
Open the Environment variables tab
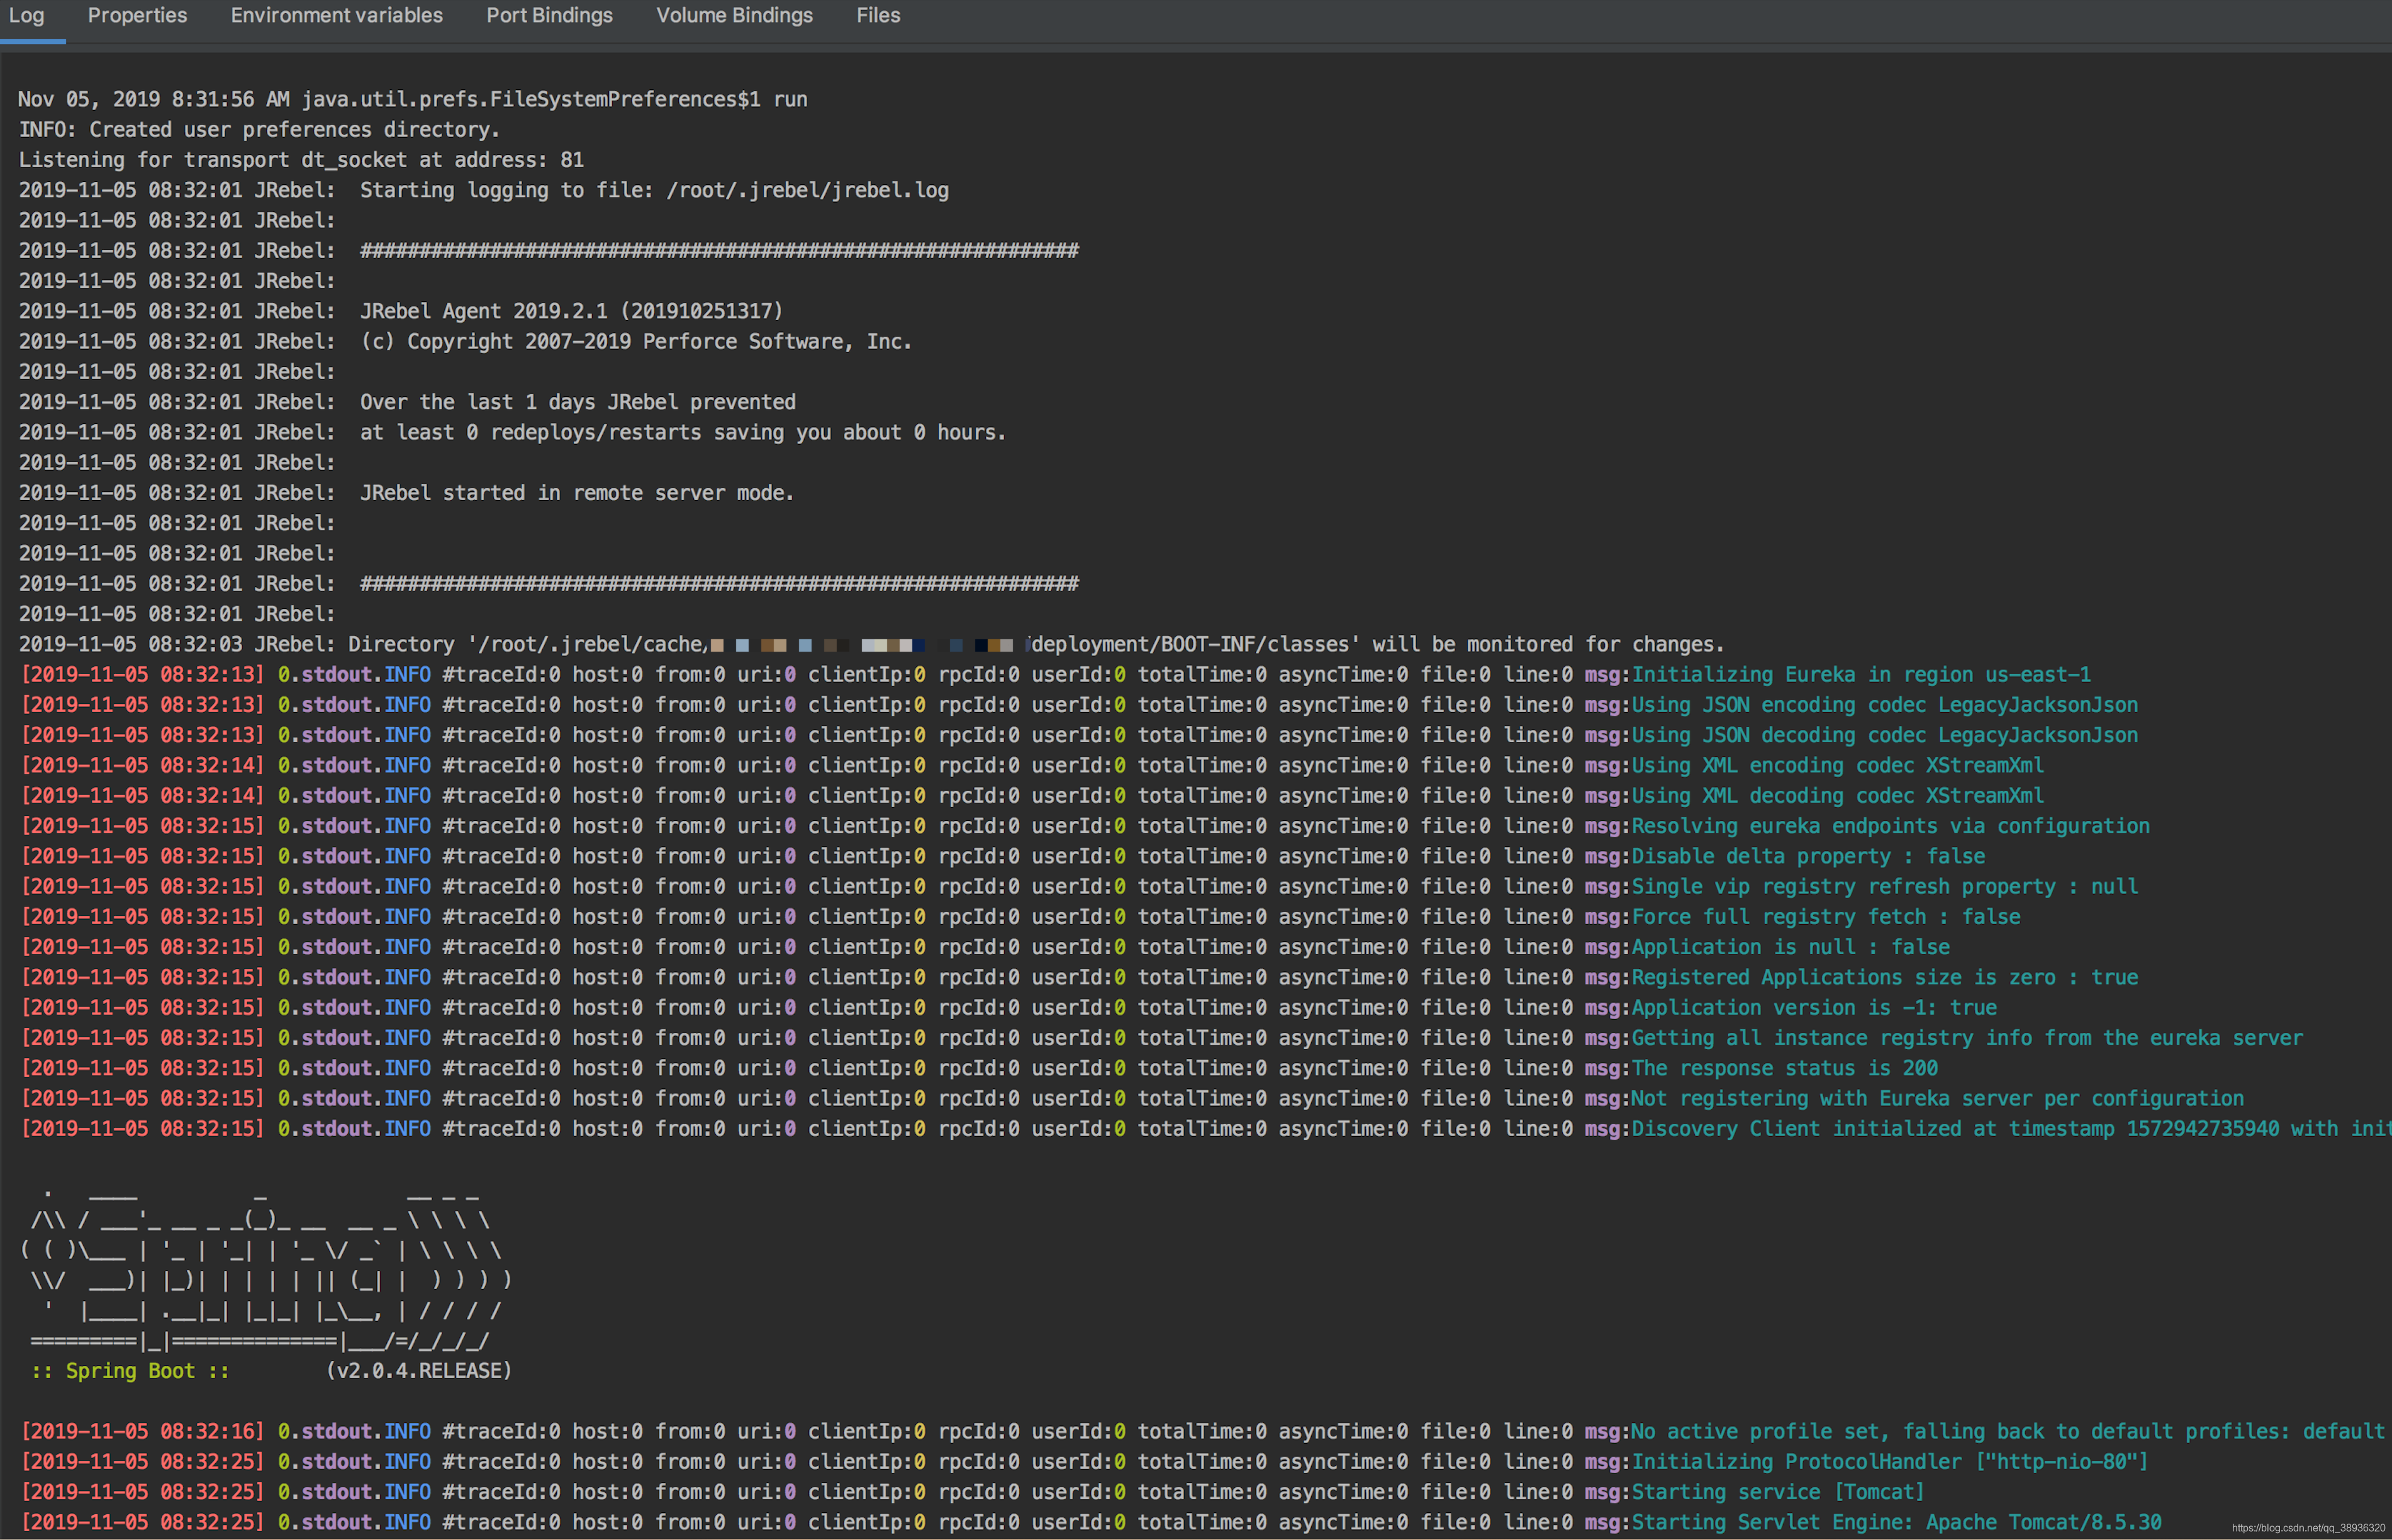(336, 16)
